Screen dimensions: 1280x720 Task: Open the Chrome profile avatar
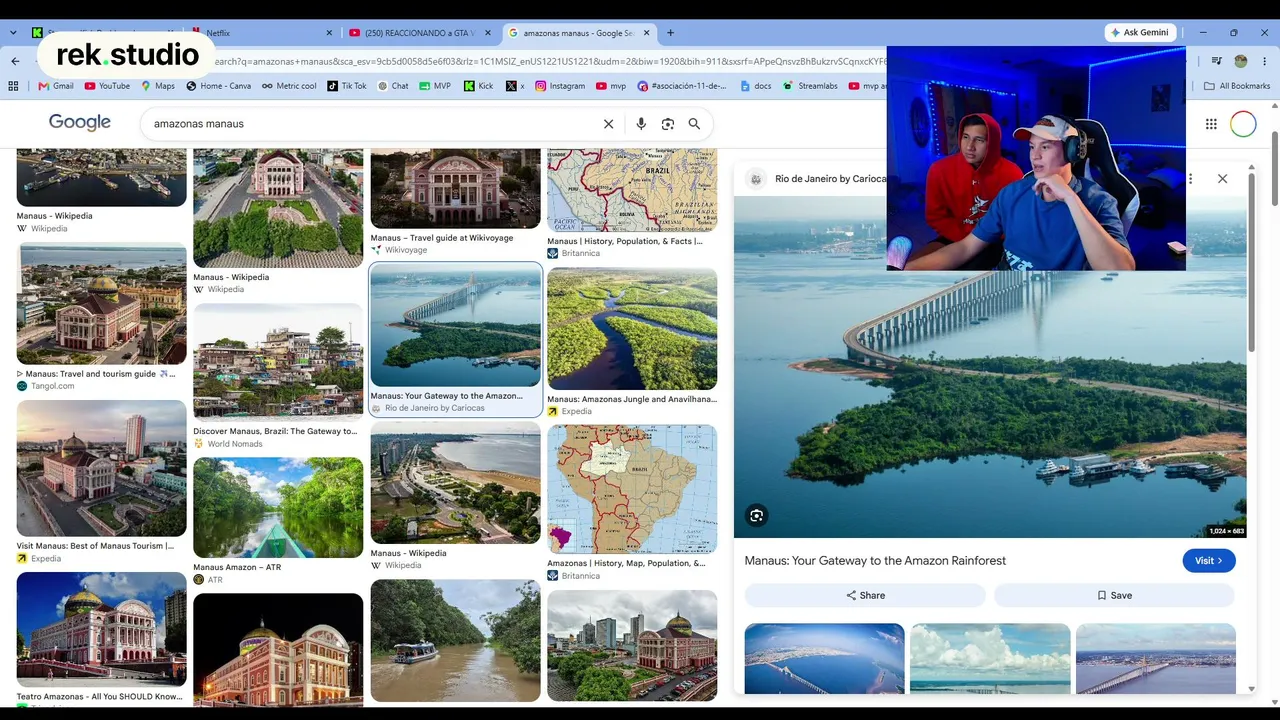[x=1241, y=61]
